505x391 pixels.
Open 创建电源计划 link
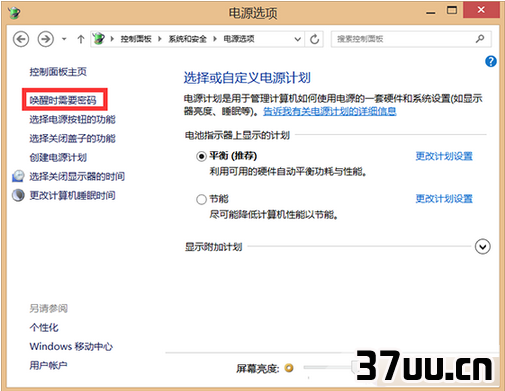pyautogui.click(x=58, y=157)
